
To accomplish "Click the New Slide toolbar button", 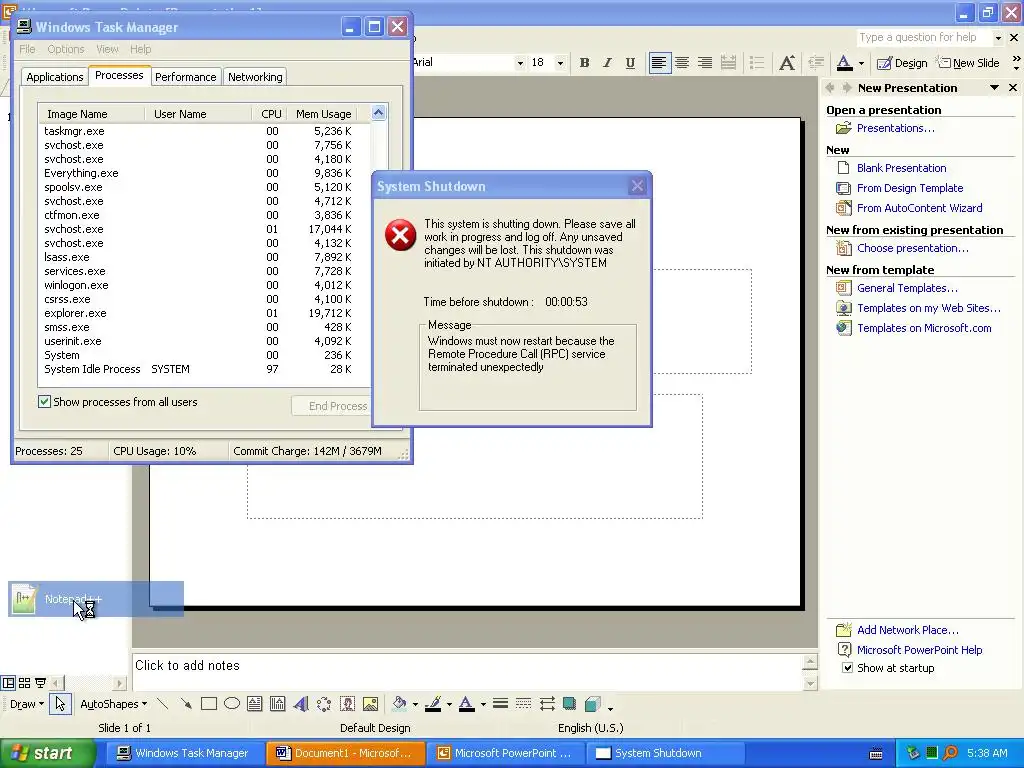I will pyautogui.click(x=968, y=63).
